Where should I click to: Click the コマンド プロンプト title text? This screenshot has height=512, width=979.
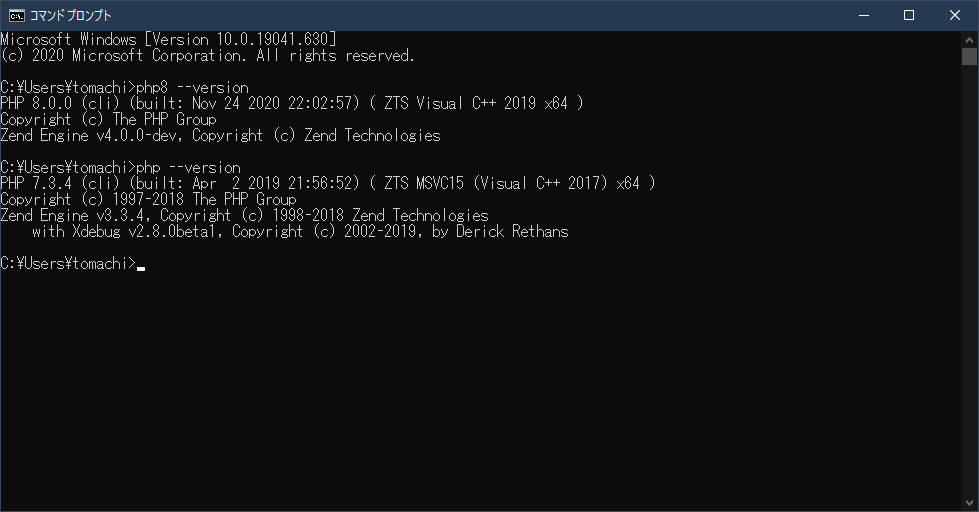point(71,15)
